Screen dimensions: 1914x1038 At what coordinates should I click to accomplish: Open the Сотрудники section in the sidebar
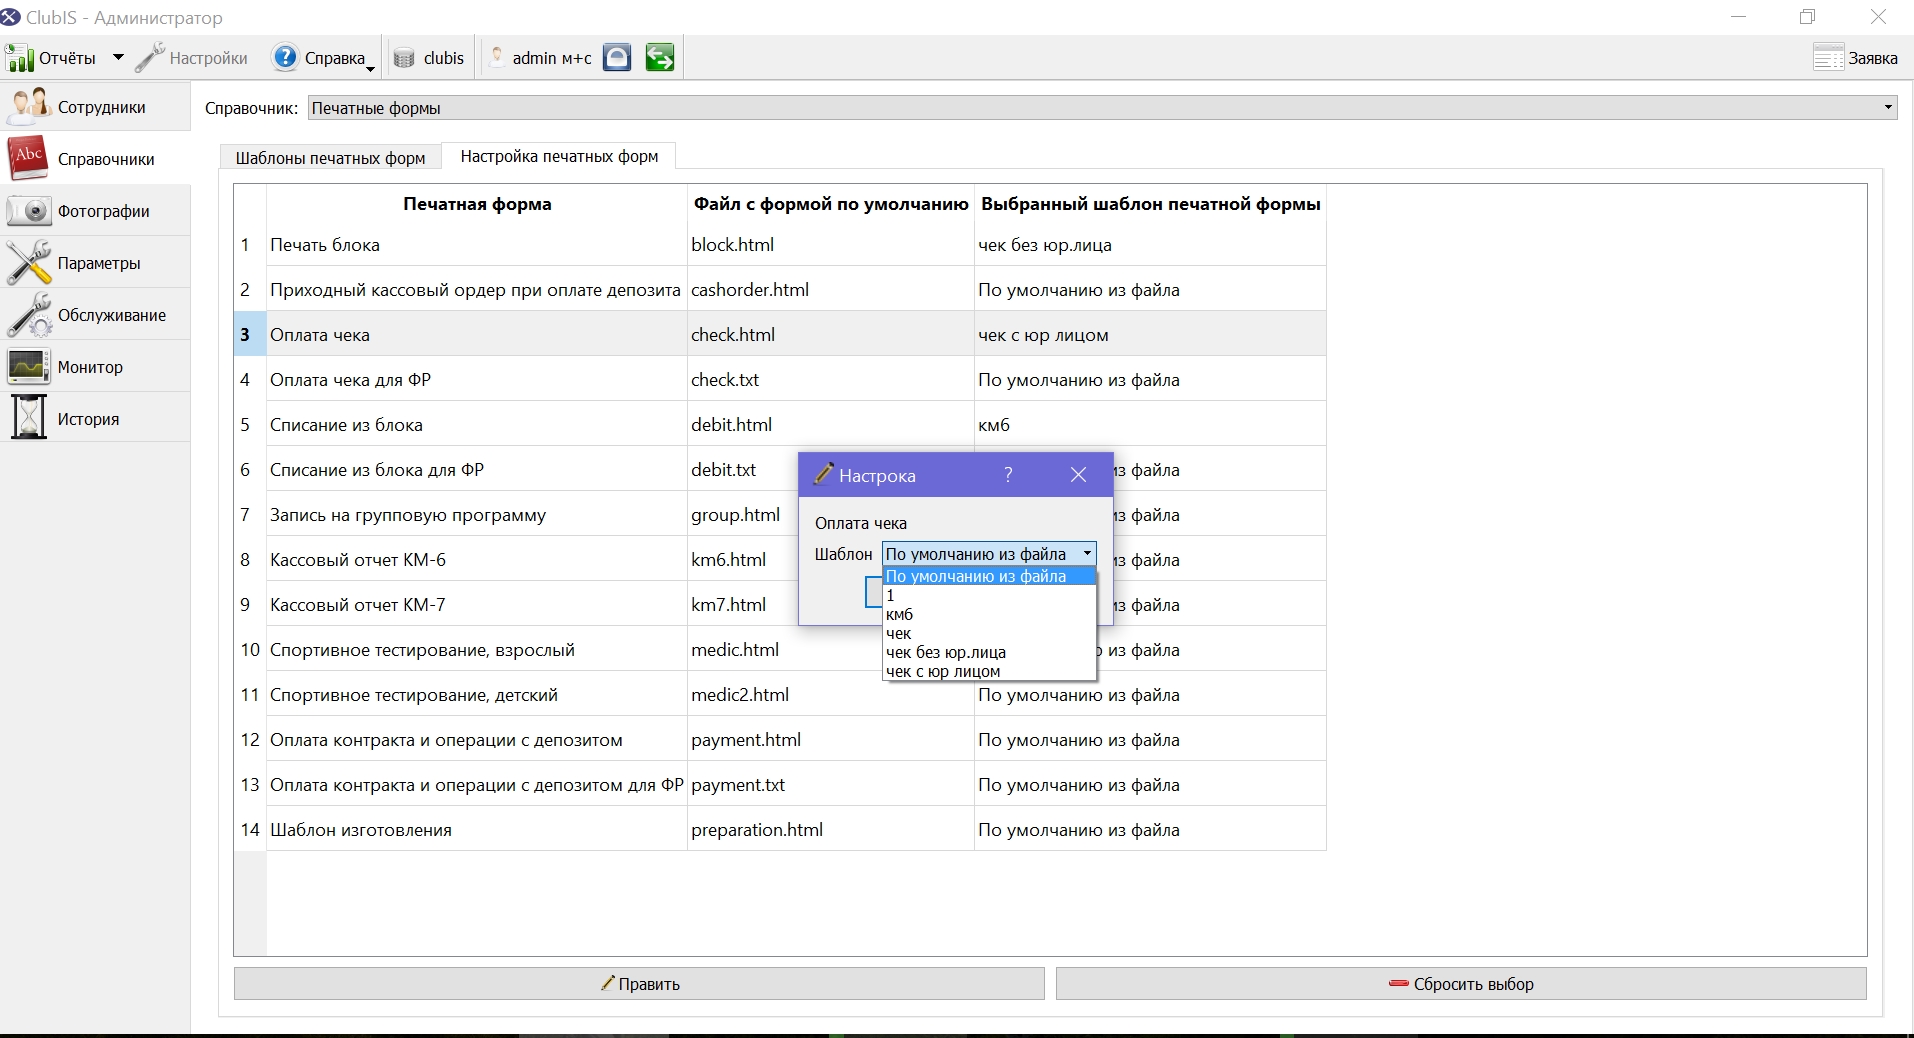tap(94, 107)
